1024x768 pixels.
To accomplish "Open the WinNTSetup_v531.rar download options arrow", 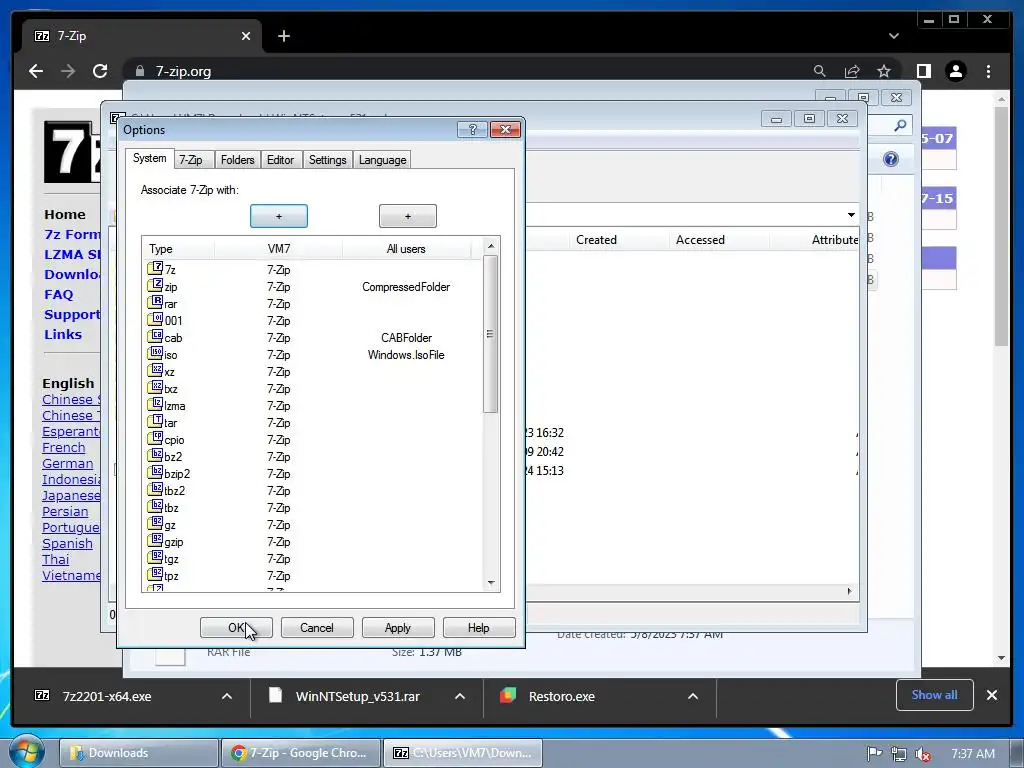I will (x=460, y=696).
